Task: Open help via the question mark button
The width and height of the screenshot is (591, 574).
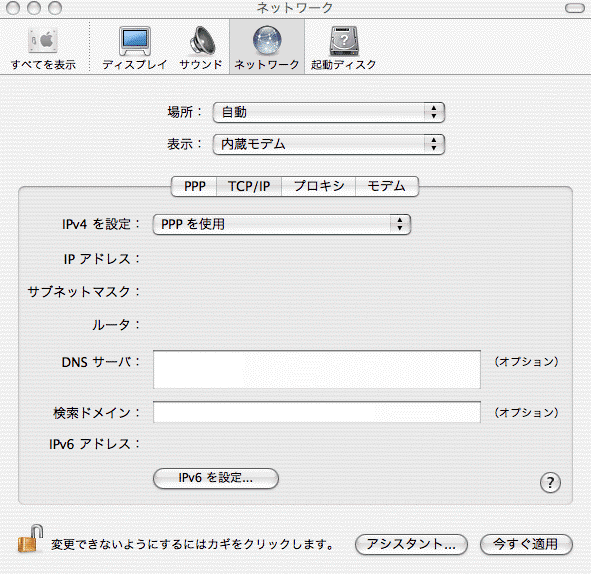Action: tap(550, 482)
